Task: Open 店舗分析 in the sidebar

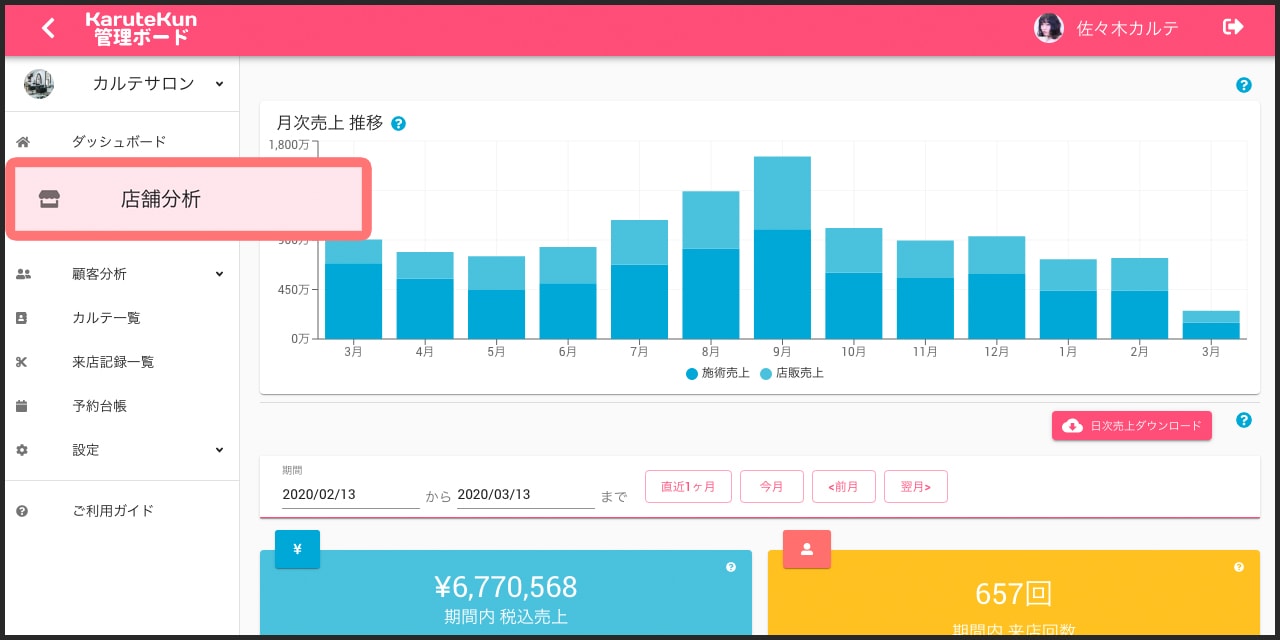Action: (x=160, y=199)
